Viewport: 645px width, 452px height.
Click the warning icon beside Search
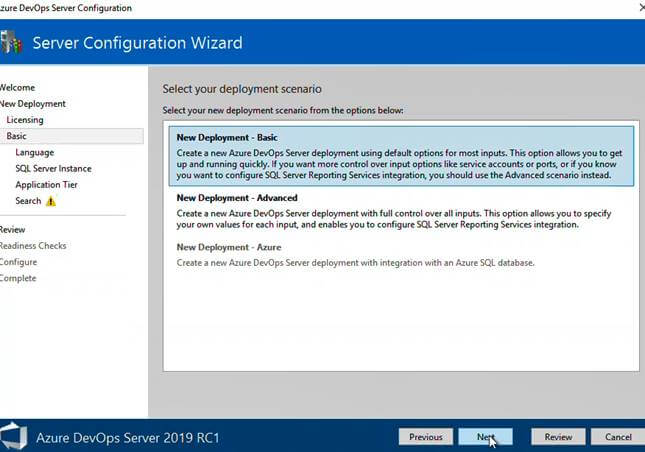coord(51,201)
